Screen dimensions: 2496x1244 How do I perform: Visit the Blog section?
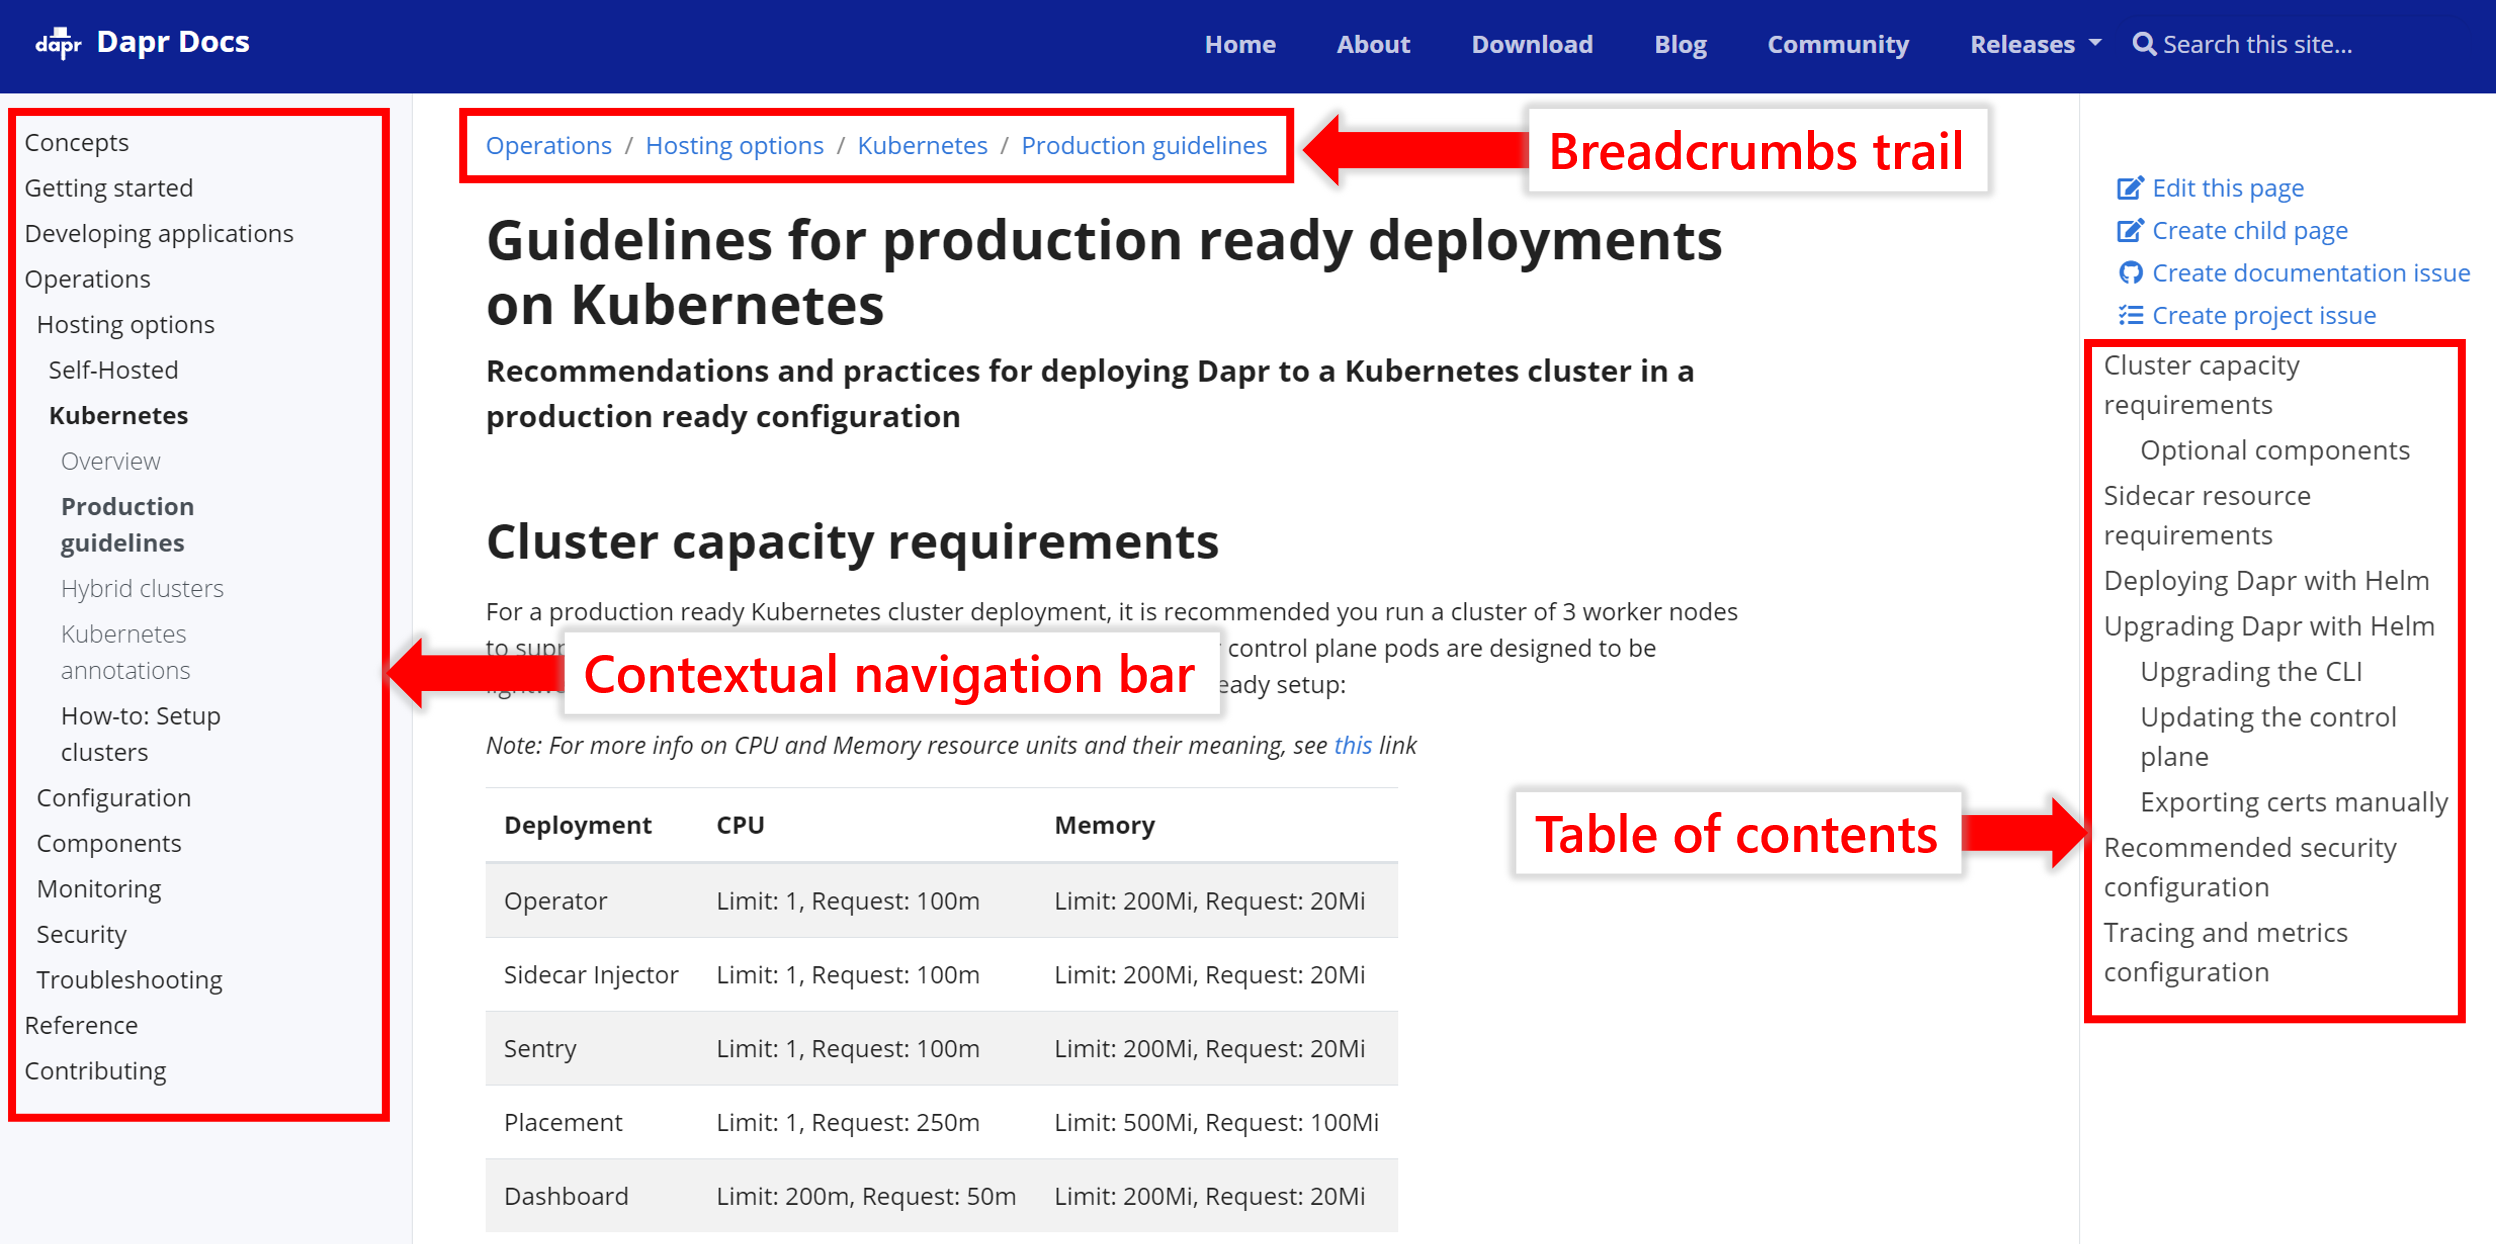[x=1680, y=44]
